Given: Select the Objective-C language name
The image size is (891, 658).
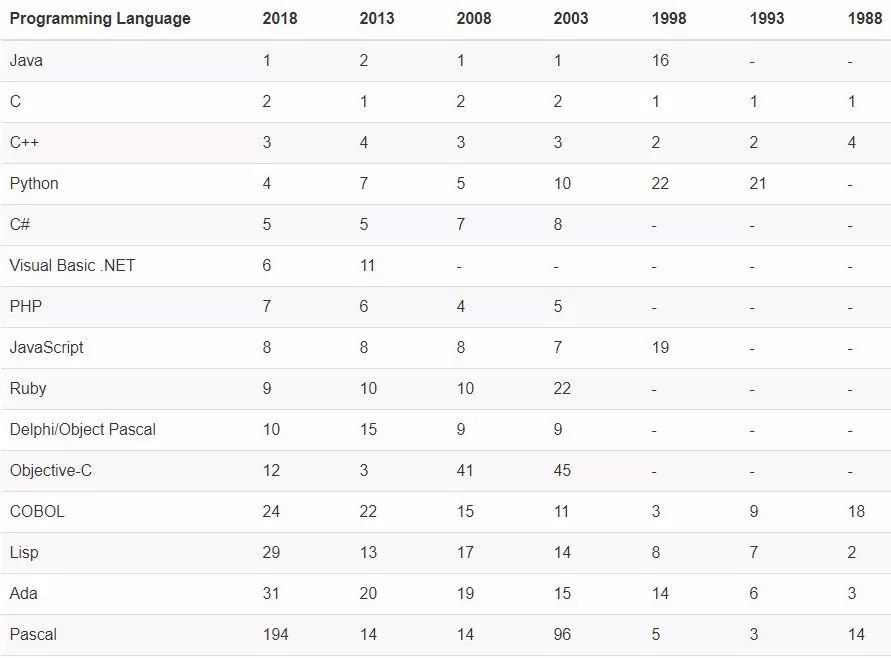Looking at the screenshot, I should [51, 471].
